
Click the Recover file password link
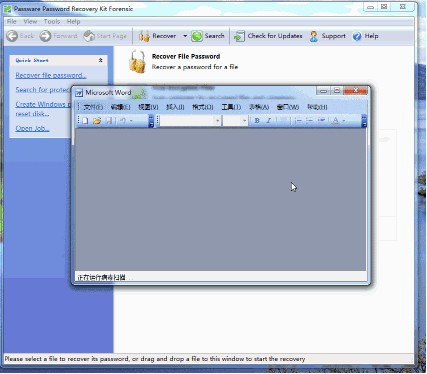click(x=51, y=75)
